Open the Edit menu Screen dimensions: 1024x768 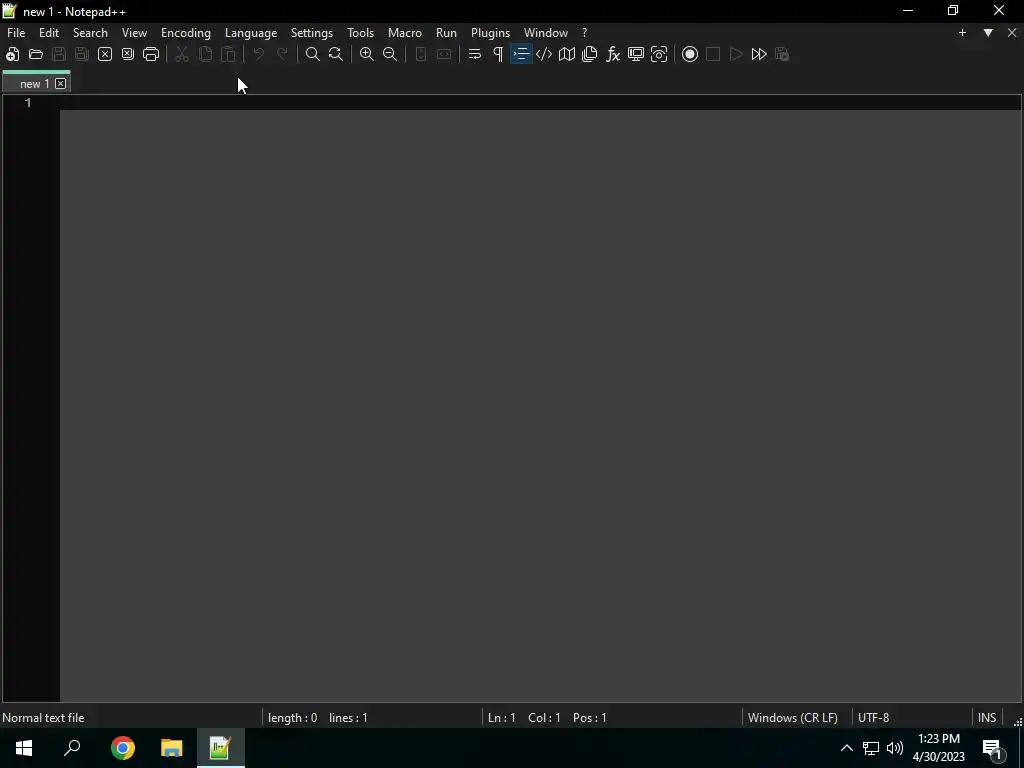point(49,33)
